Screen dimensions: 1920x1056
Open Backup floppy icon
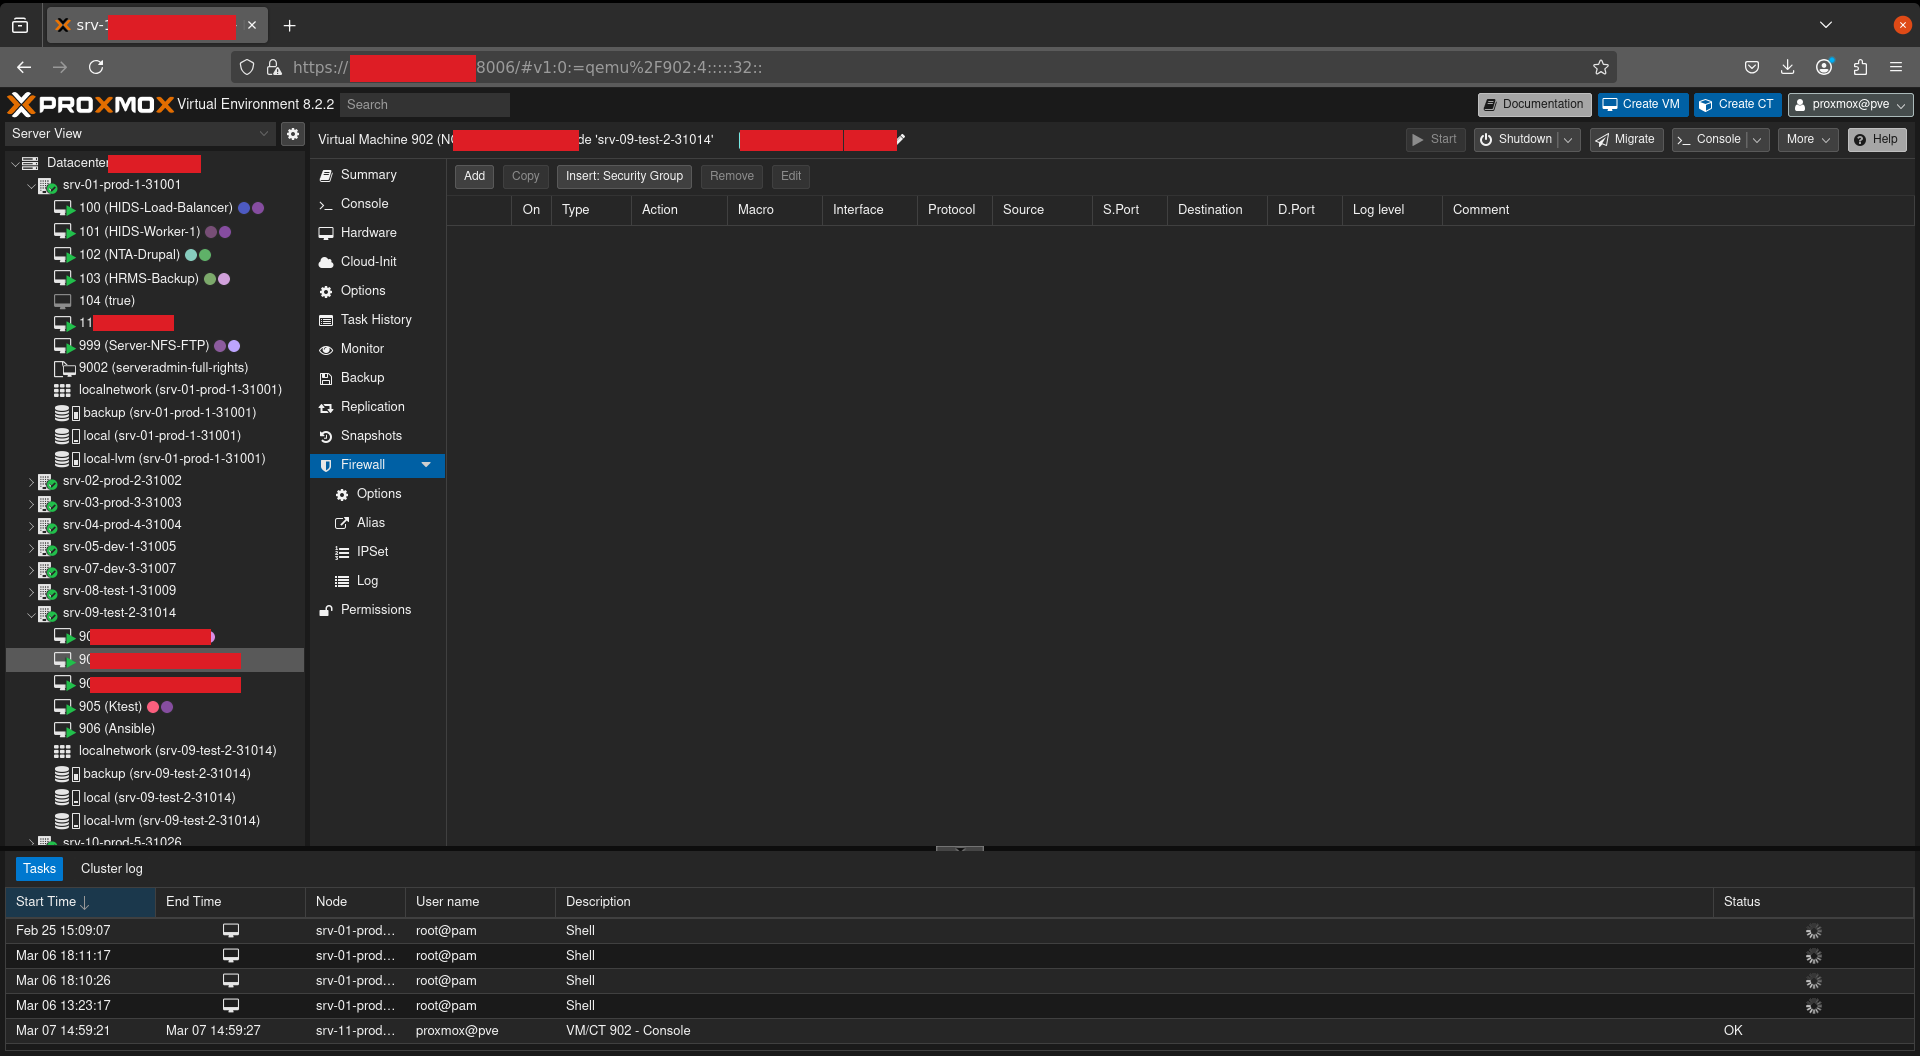coord(326,378)
